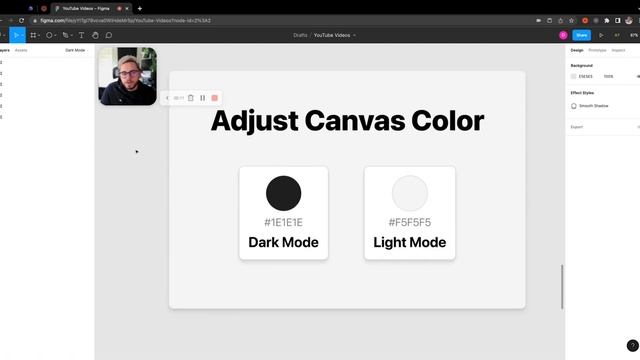Click the recorder back chevron
The height and width of the screenshot is (360, 640).
[x=167, y=98]
